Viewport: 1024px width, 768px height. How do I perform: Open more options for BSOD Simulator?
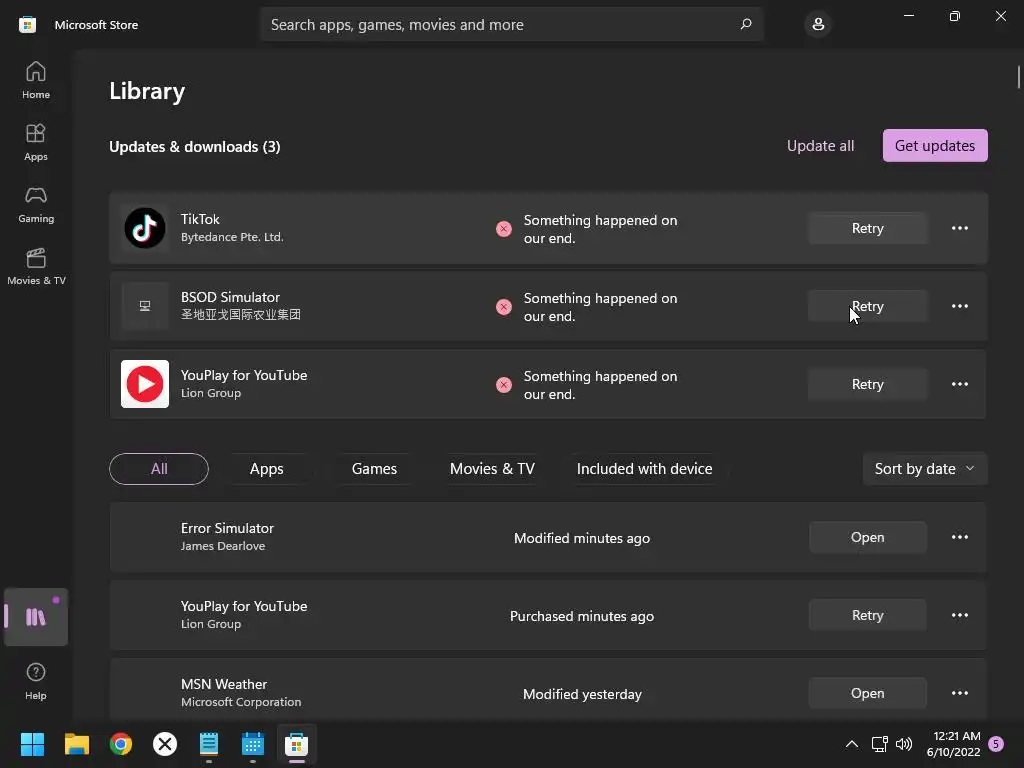click(959, 306)
